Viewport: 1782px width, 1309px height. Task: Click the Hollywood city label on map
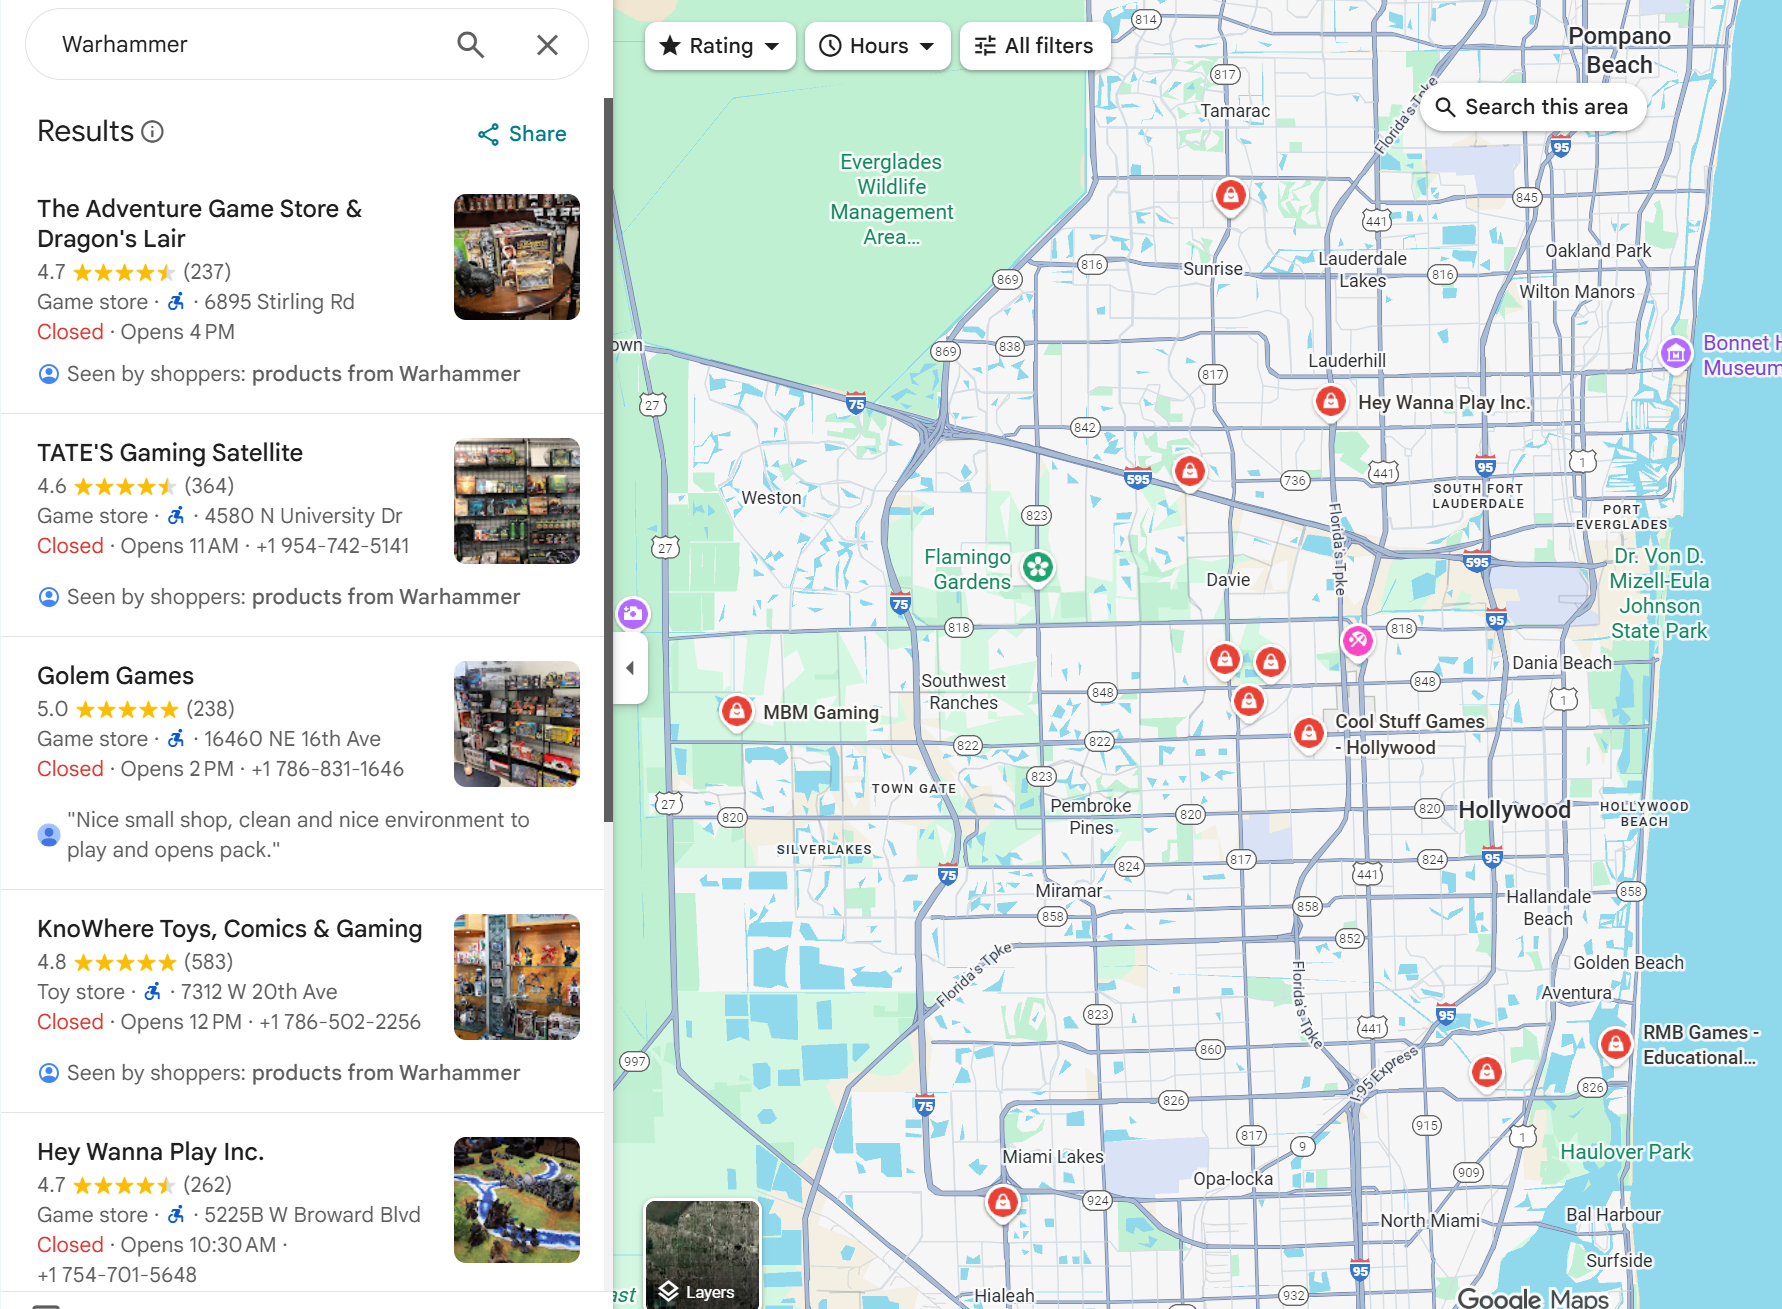(1514, 810)
